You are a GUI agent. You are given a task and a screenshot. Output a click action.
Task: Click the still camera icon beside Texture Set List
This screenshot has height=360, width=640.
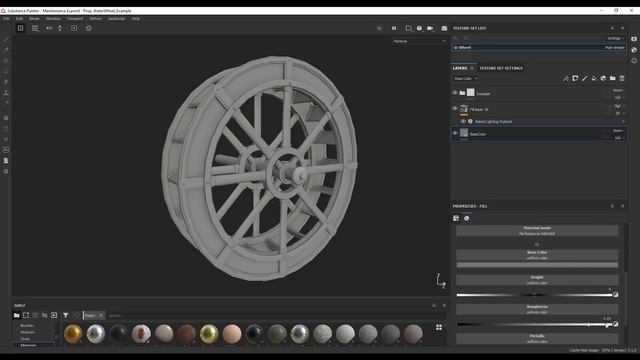444,28
